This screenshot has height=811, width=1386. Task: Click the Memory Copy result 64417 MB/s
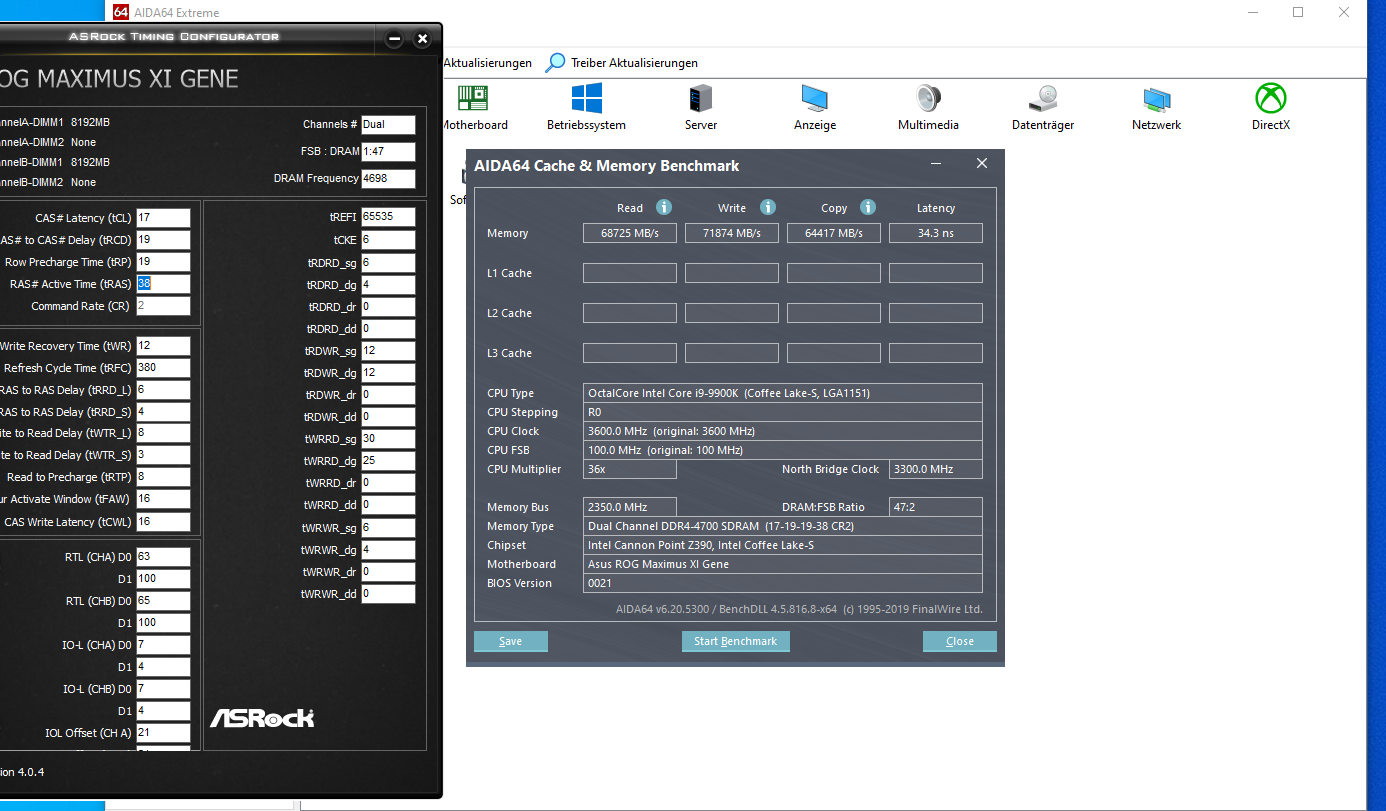tap(834, 233)
